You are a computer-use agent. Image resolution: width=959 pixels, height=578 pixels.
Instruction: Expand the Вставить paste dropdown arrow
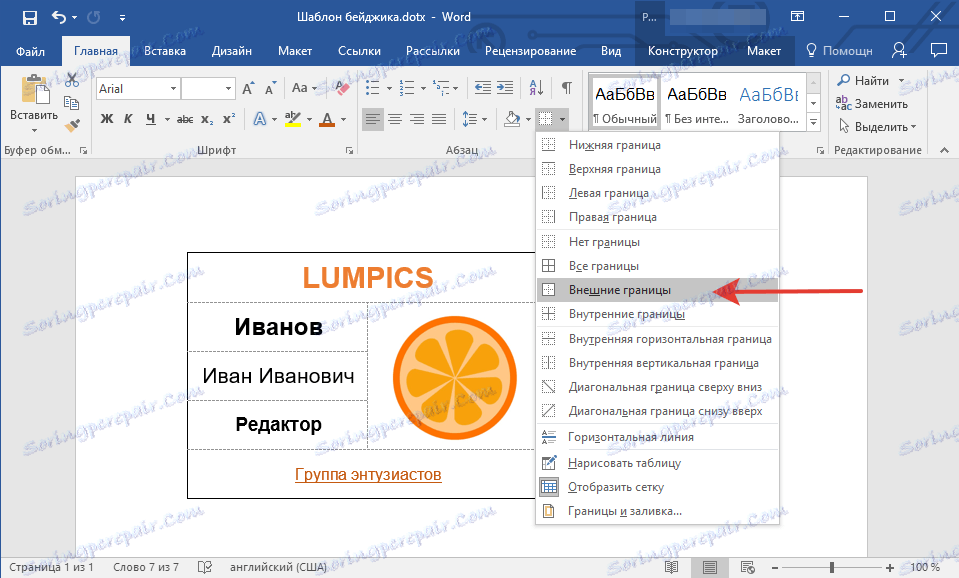click(x=34, y=130)
